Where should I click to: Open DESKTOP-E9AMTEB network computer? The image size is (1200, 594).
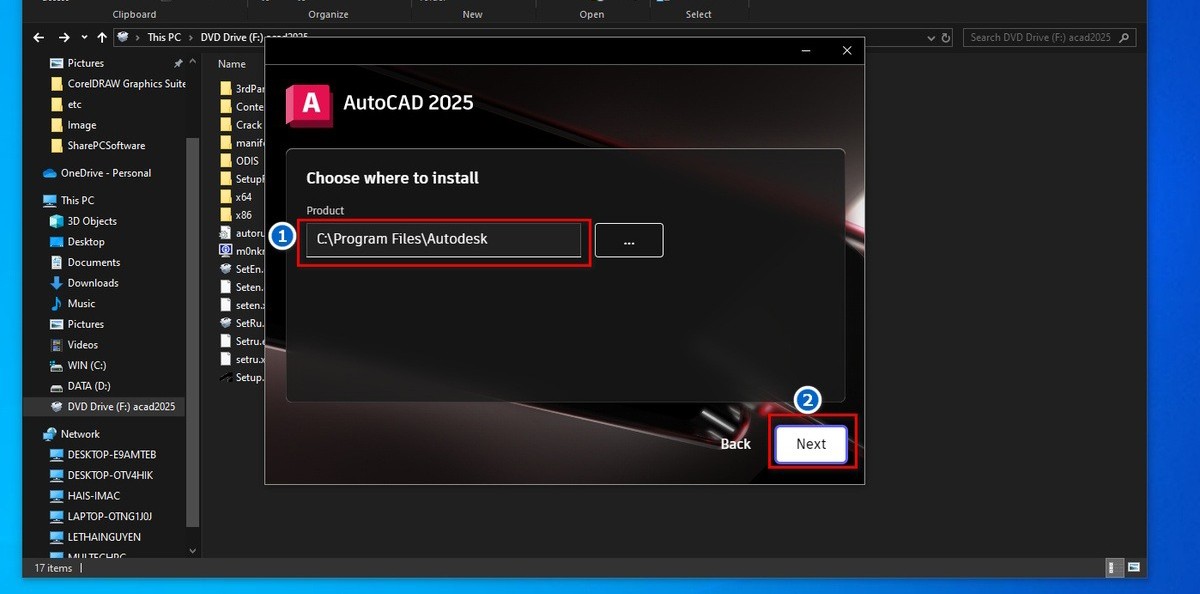pyautogui.click(x=111, y=454)
